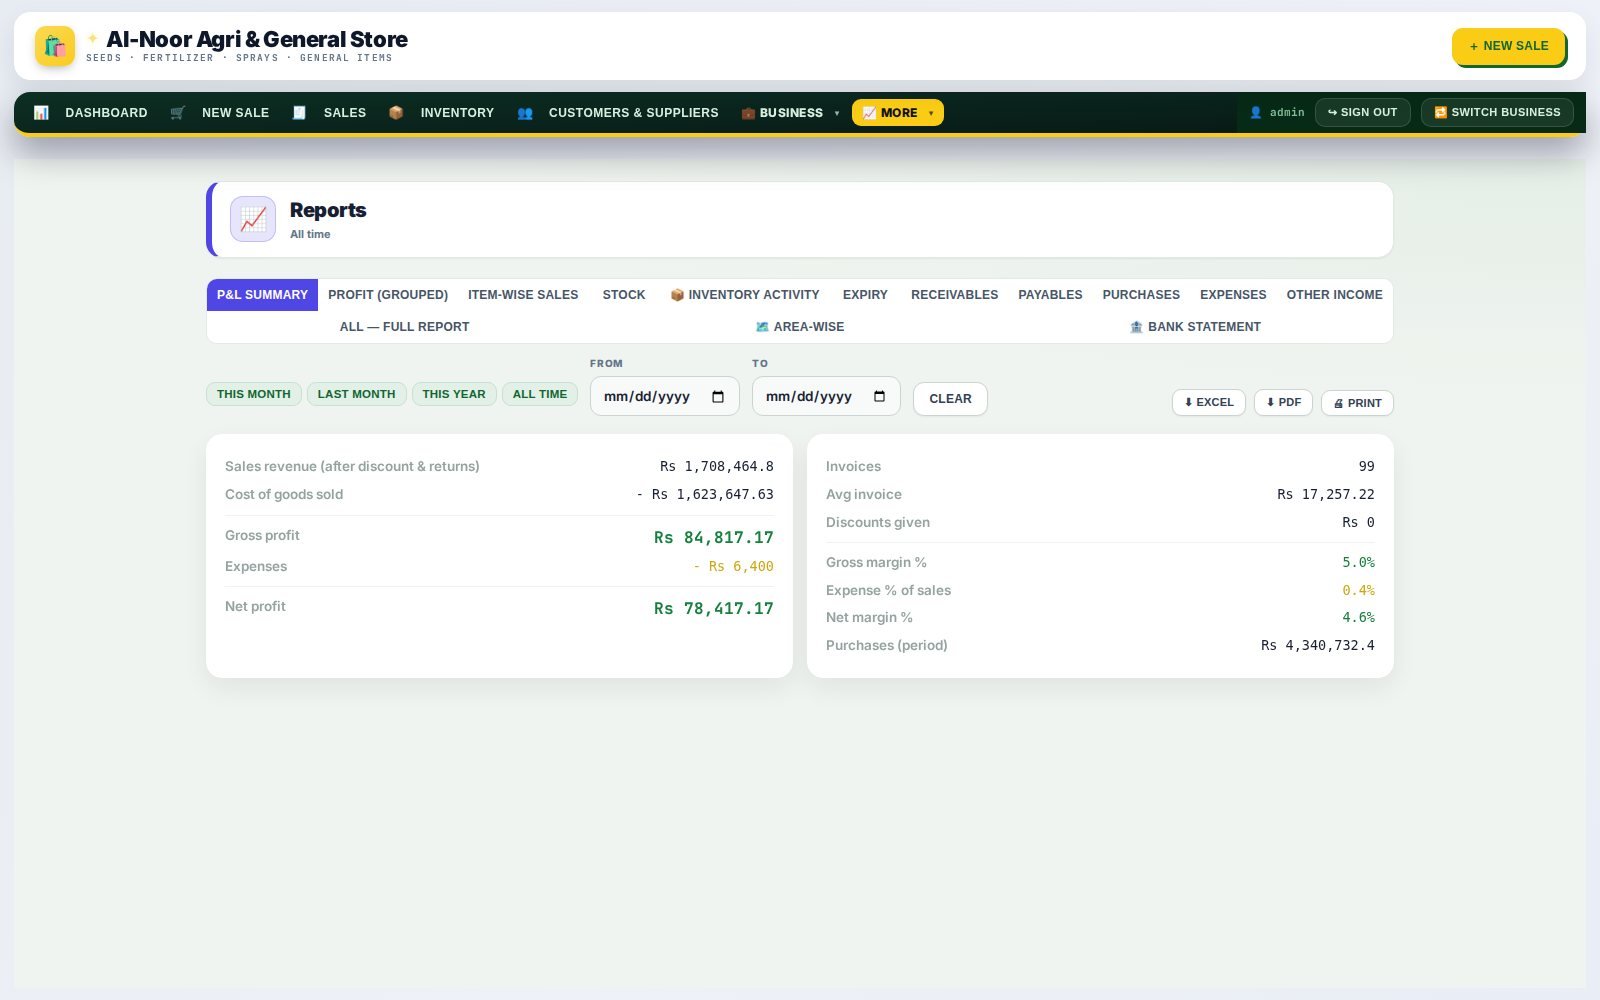1600x1000 pixels.
Task: Click the admin user icon
Action: 1256,113
